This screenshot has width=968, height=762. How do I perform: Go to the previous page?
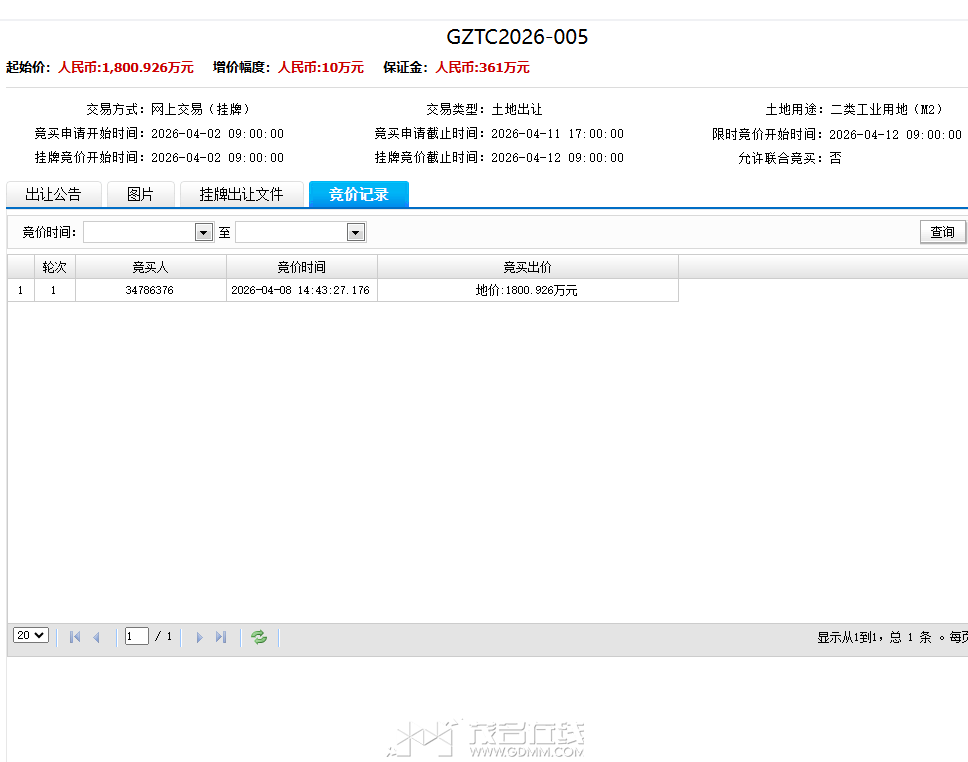click(96, 636)
